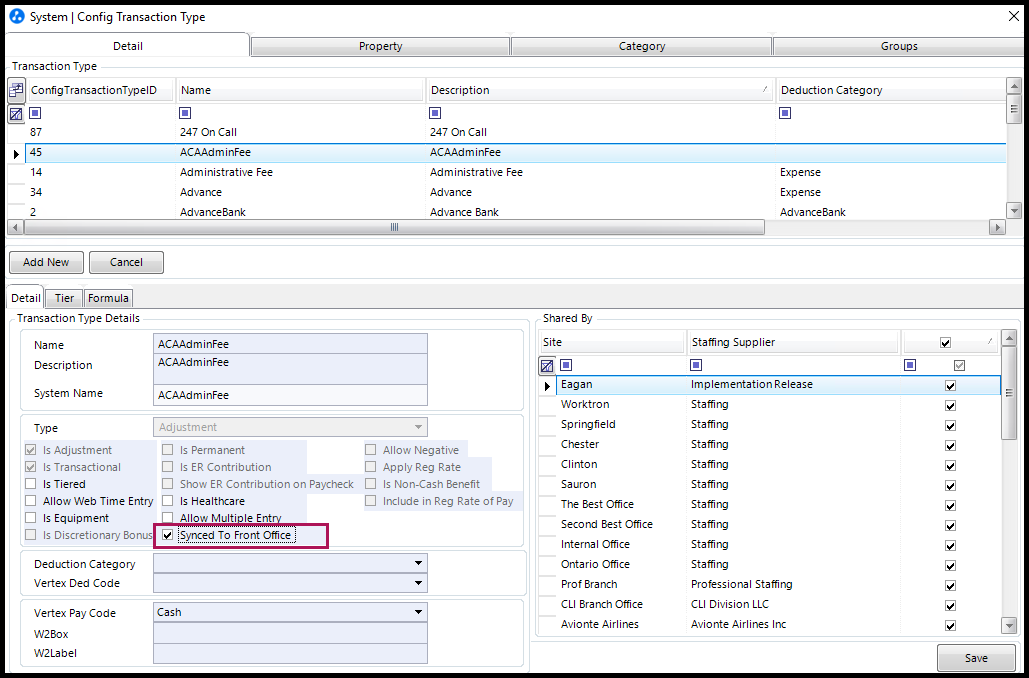Image resolution: width=1029 pixels, height=678 pixels.
Task: Uncheck Shared By for Eagan site
Action: (x=950, y=385)
